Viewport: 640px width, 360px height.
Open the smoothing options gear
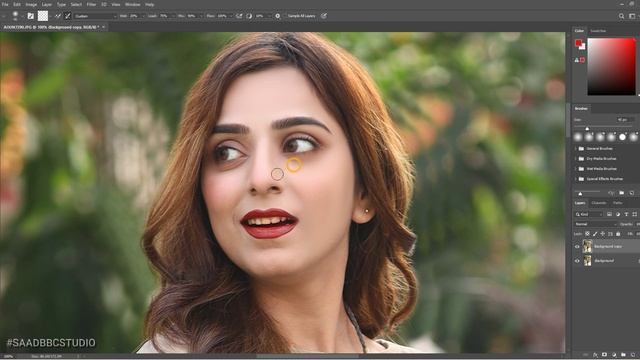[x=278, y=16]
